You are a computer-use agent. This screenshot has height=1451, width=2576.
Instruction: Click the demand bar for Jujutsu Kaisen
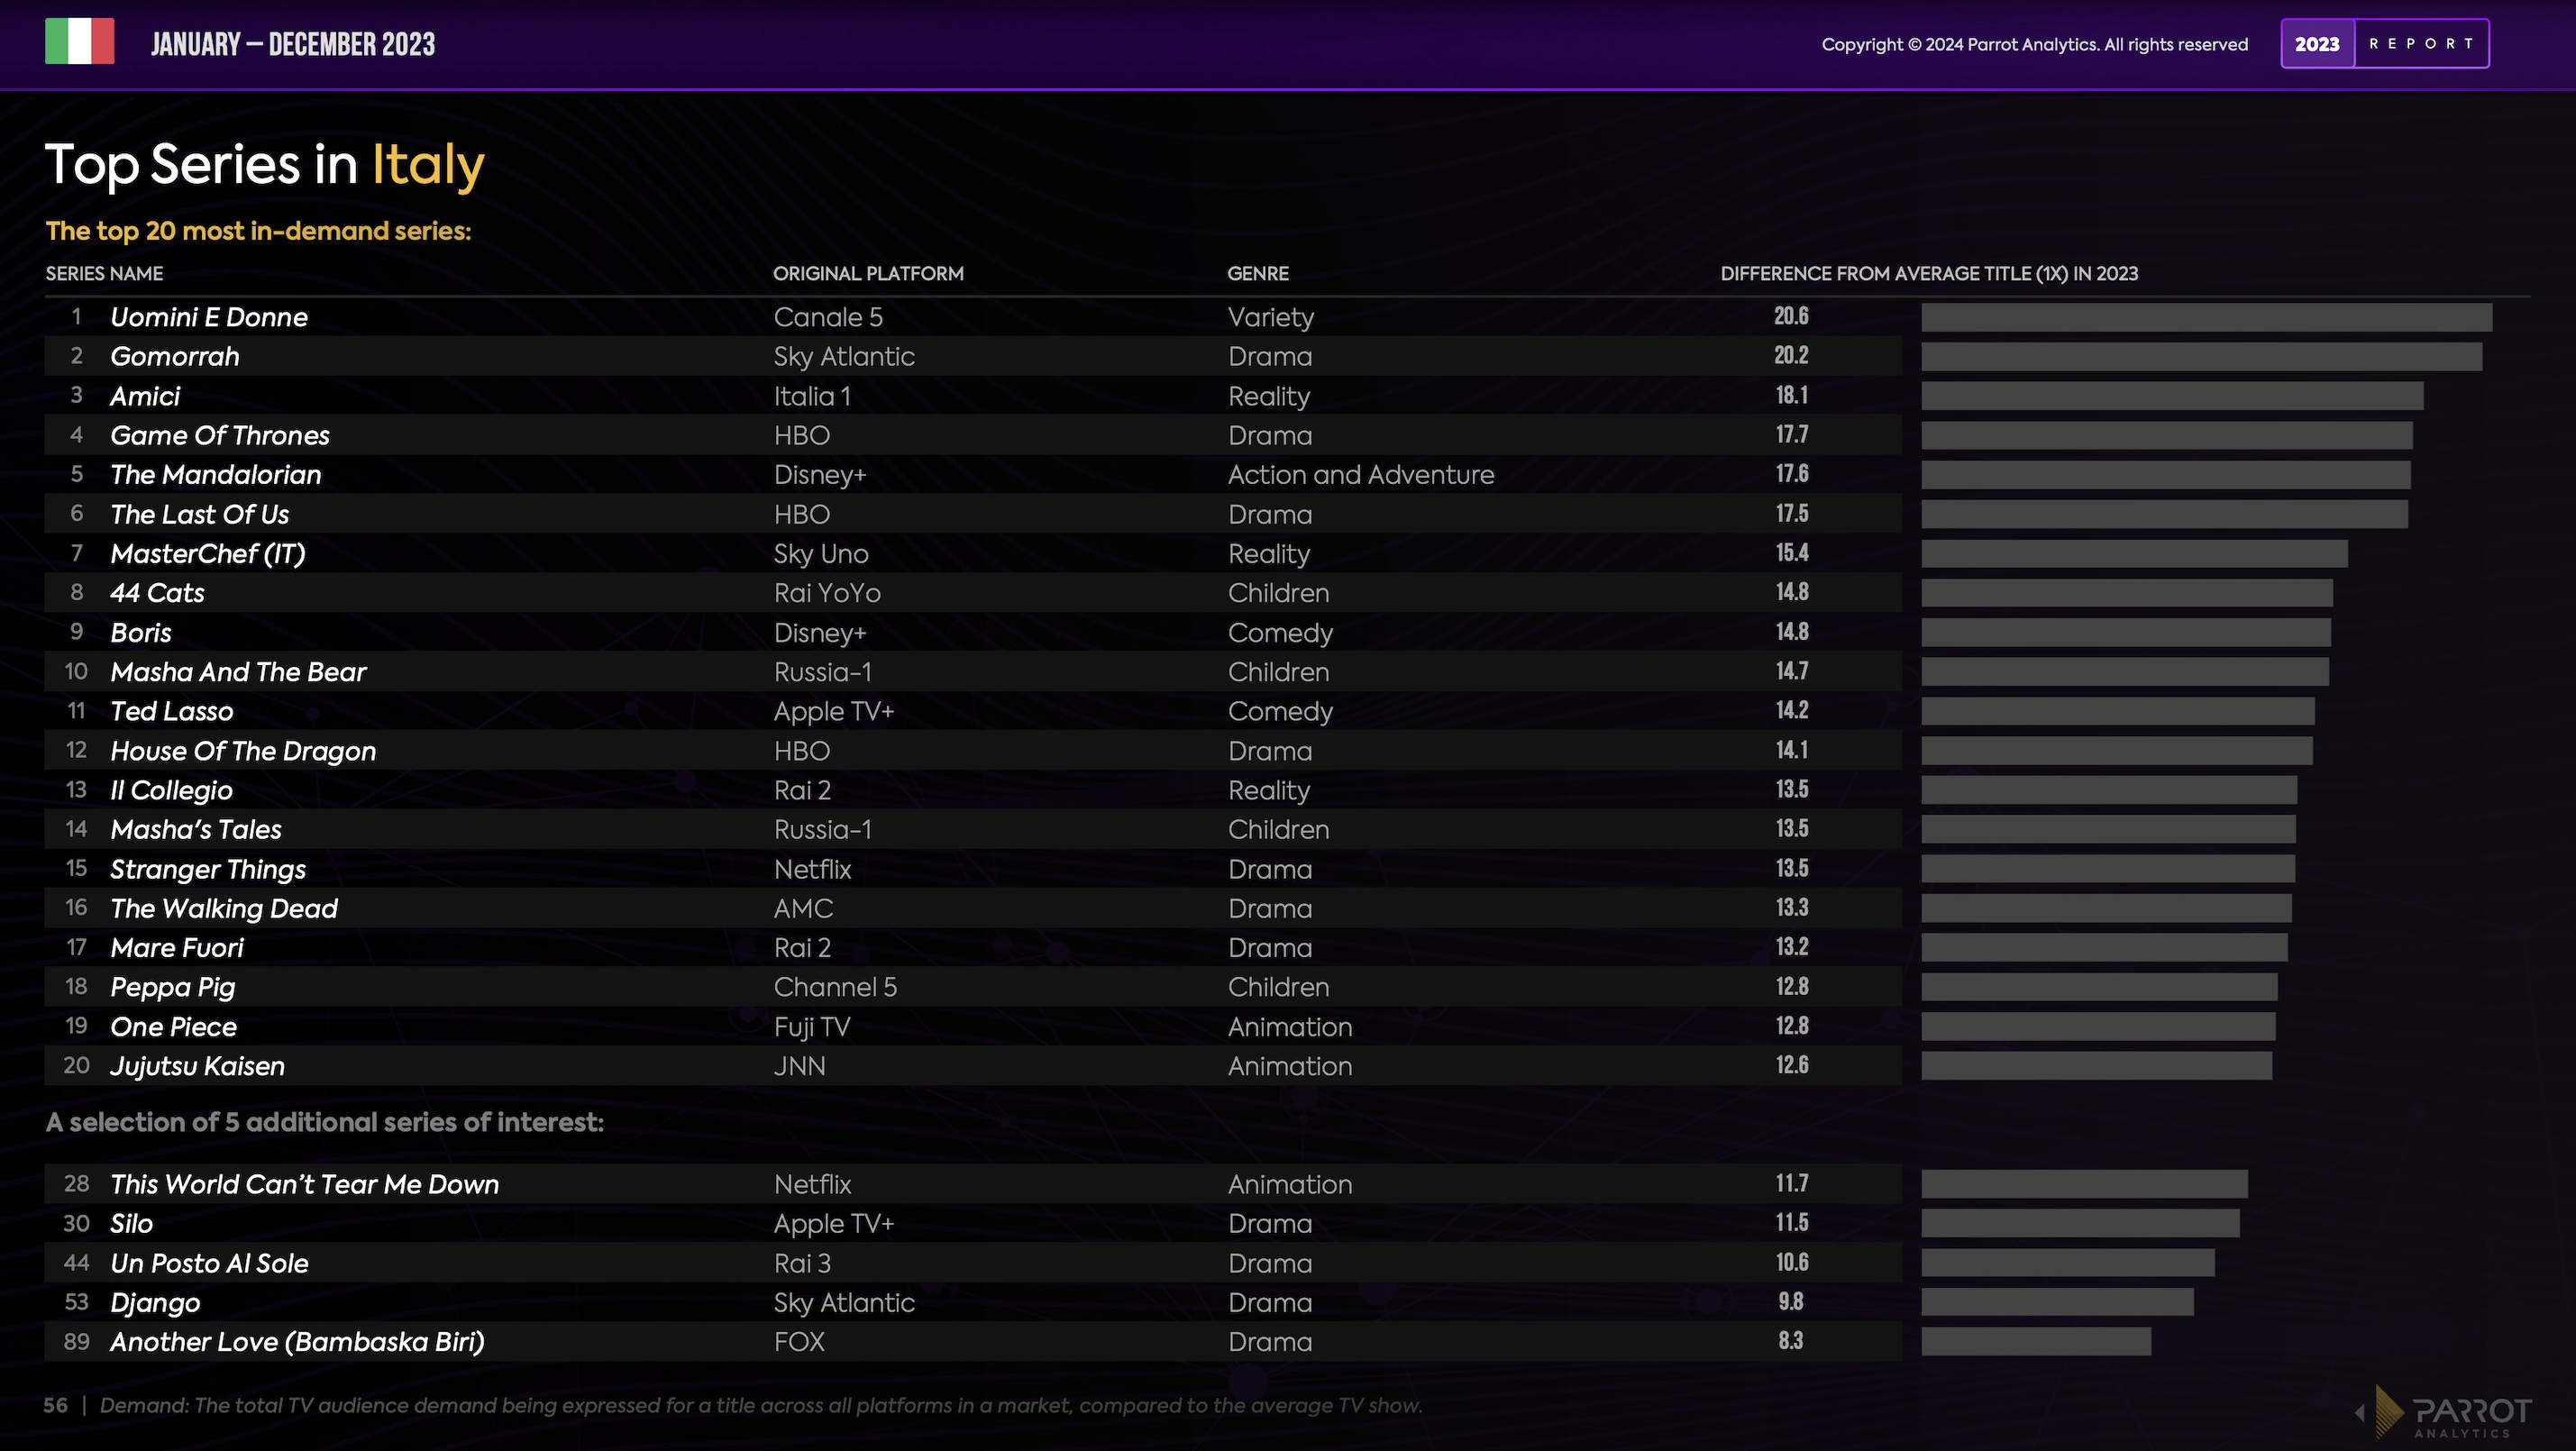click(2096, 1066)
